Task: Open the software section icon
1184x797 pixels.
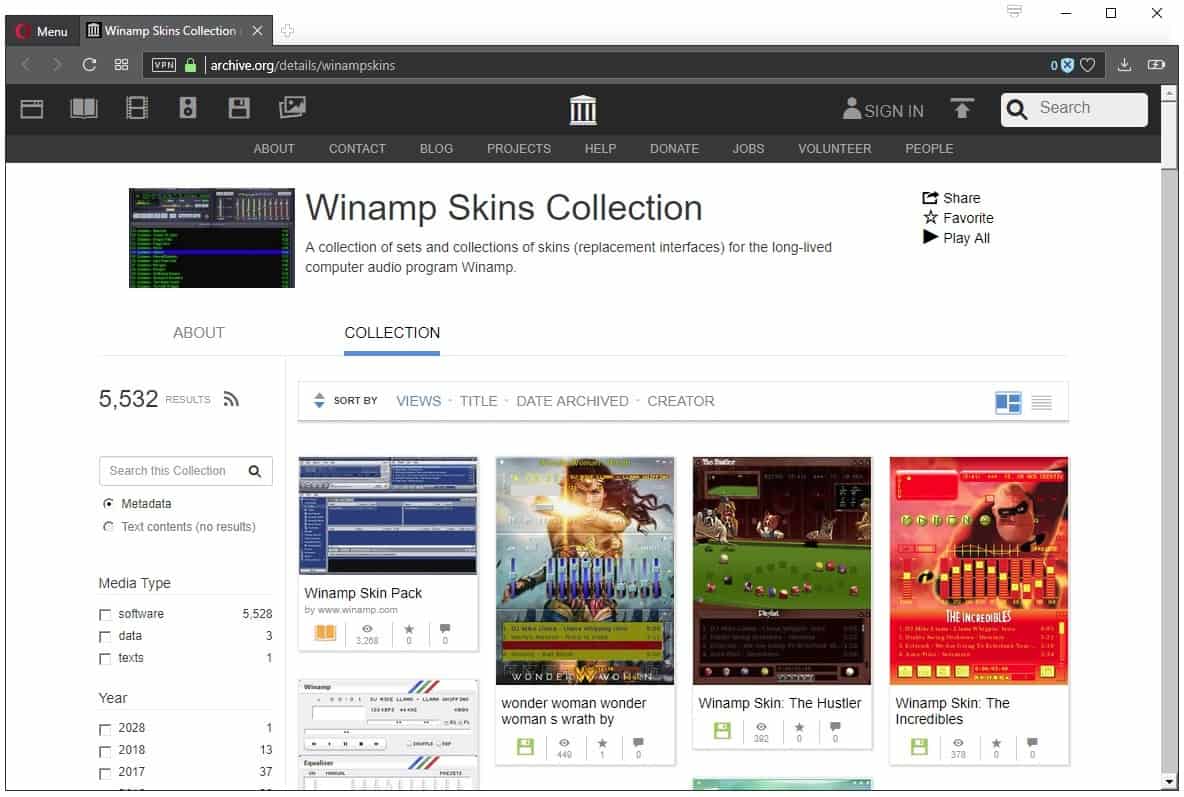Action: click(239, 108)
